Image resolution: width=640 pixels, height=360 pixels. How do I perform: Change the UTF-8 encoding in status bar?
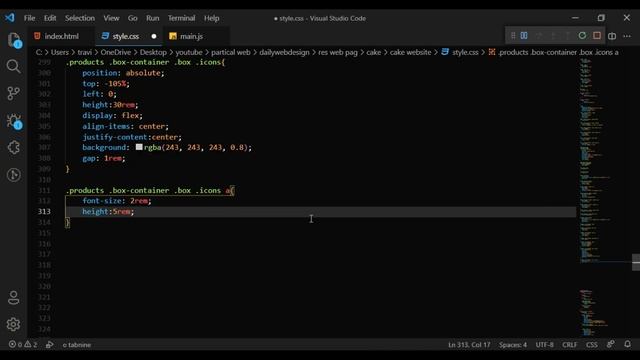(544, 344)
